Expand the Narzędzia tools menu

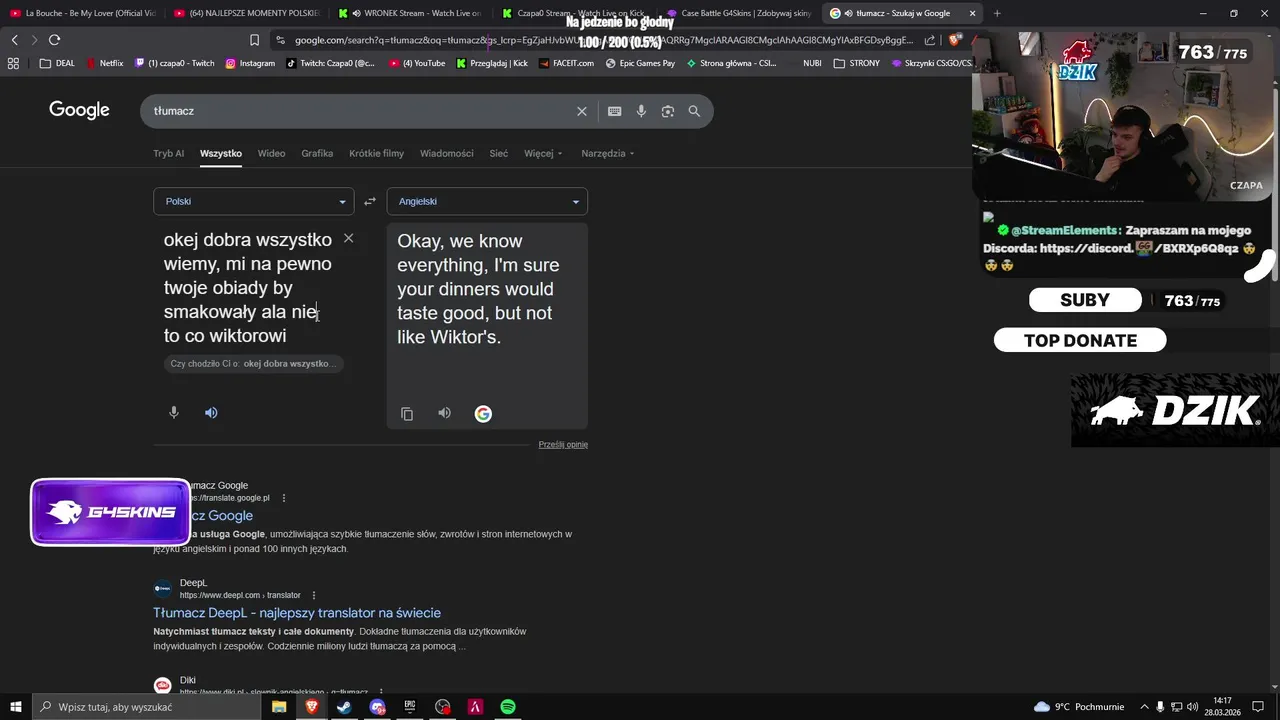click(608, 153)
